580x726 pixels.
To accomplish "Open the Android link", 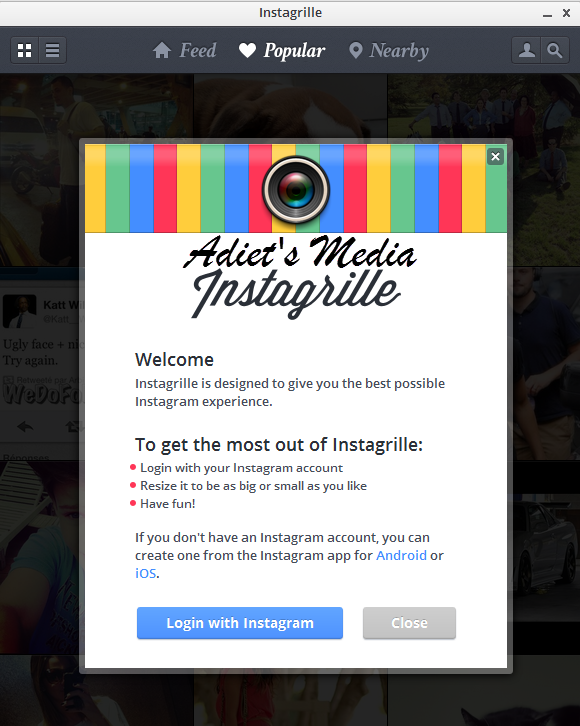I will (x=401, y=555).
